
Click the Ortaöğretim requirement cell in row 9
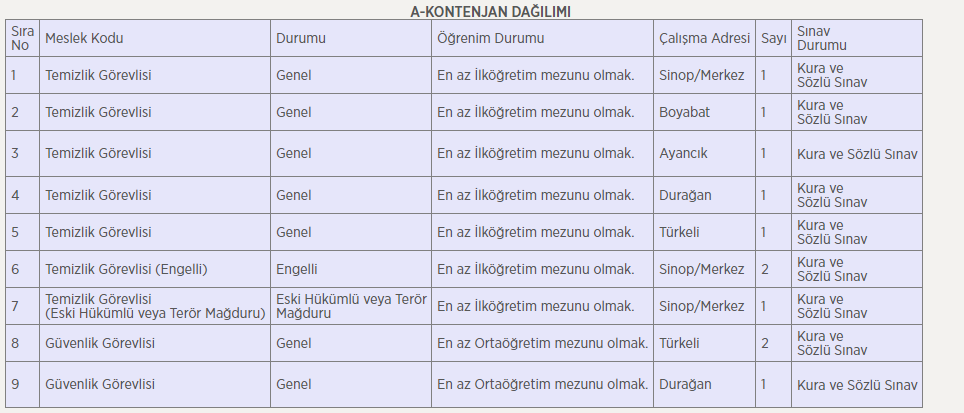point(543,384)
